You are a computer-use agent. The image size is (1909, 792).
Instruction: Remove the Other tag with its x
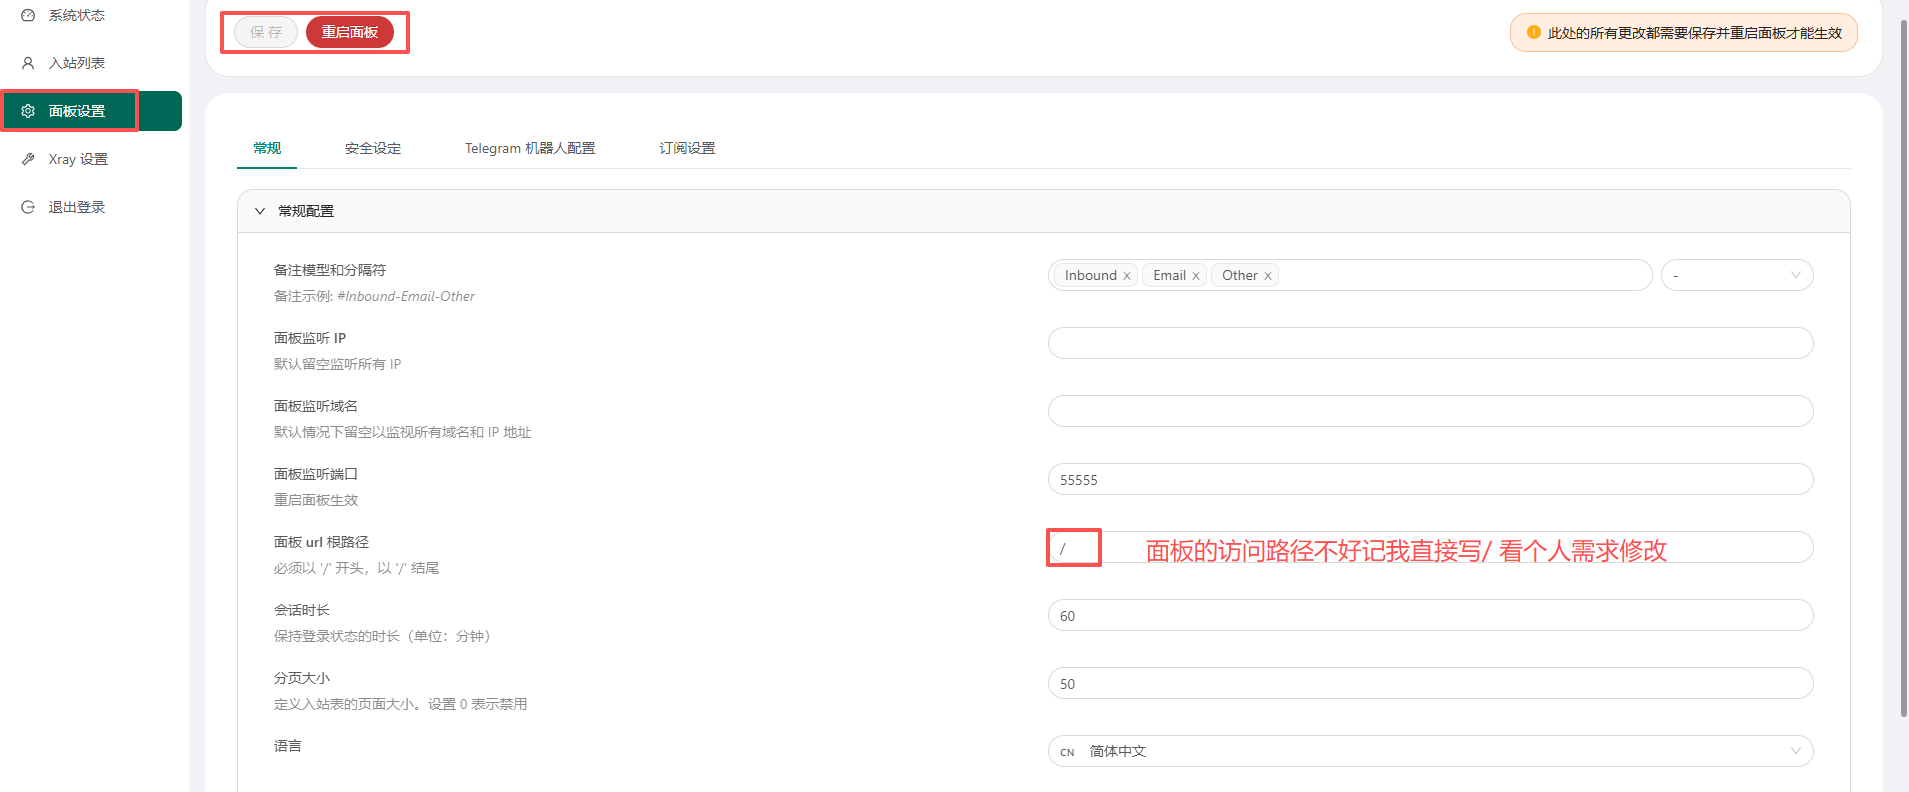(1268, 276)
